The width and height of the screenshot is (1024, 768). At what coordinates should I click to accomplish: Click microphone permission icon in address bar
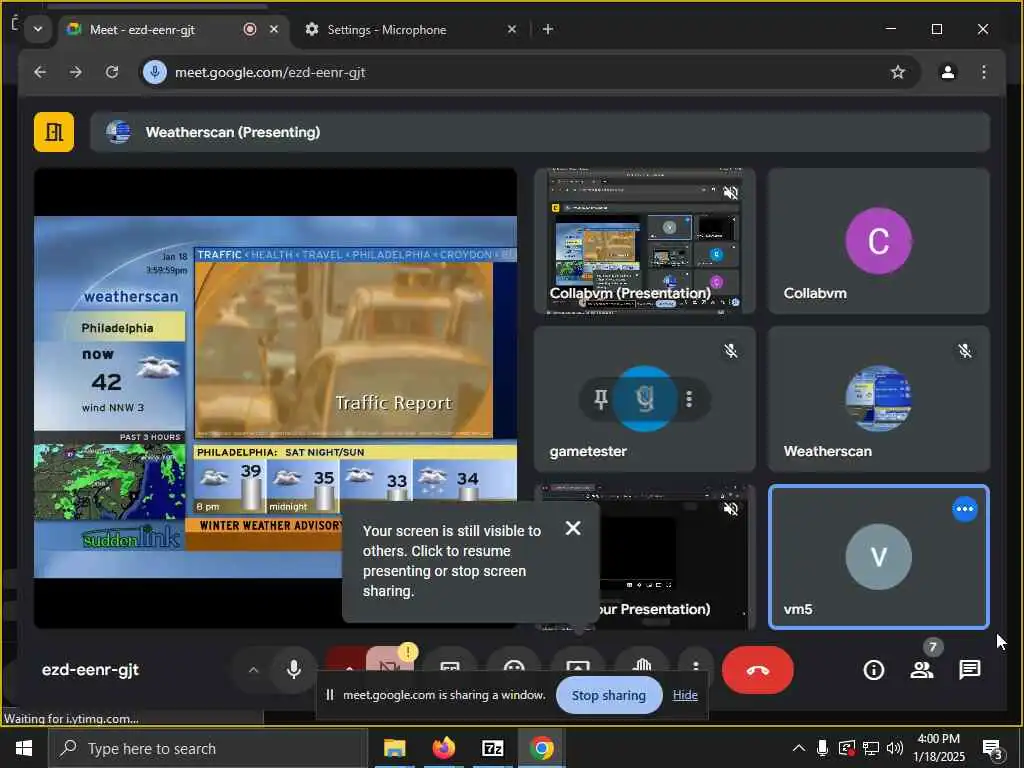click(x=155, y=72)
